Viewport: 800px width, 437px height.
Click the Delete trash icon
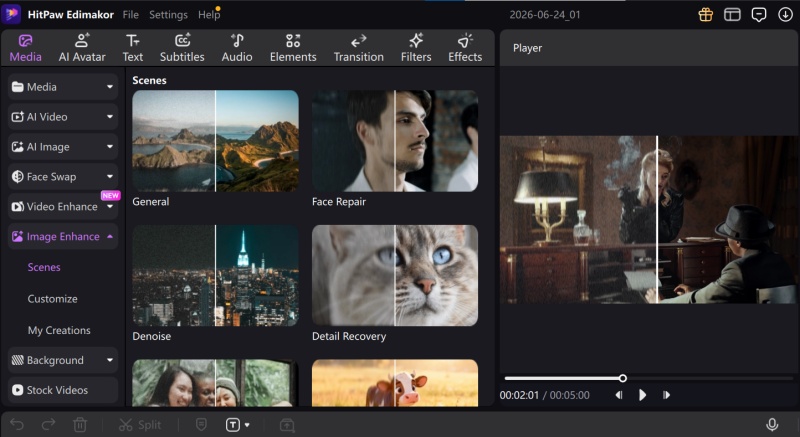click(x=80, y=425)
